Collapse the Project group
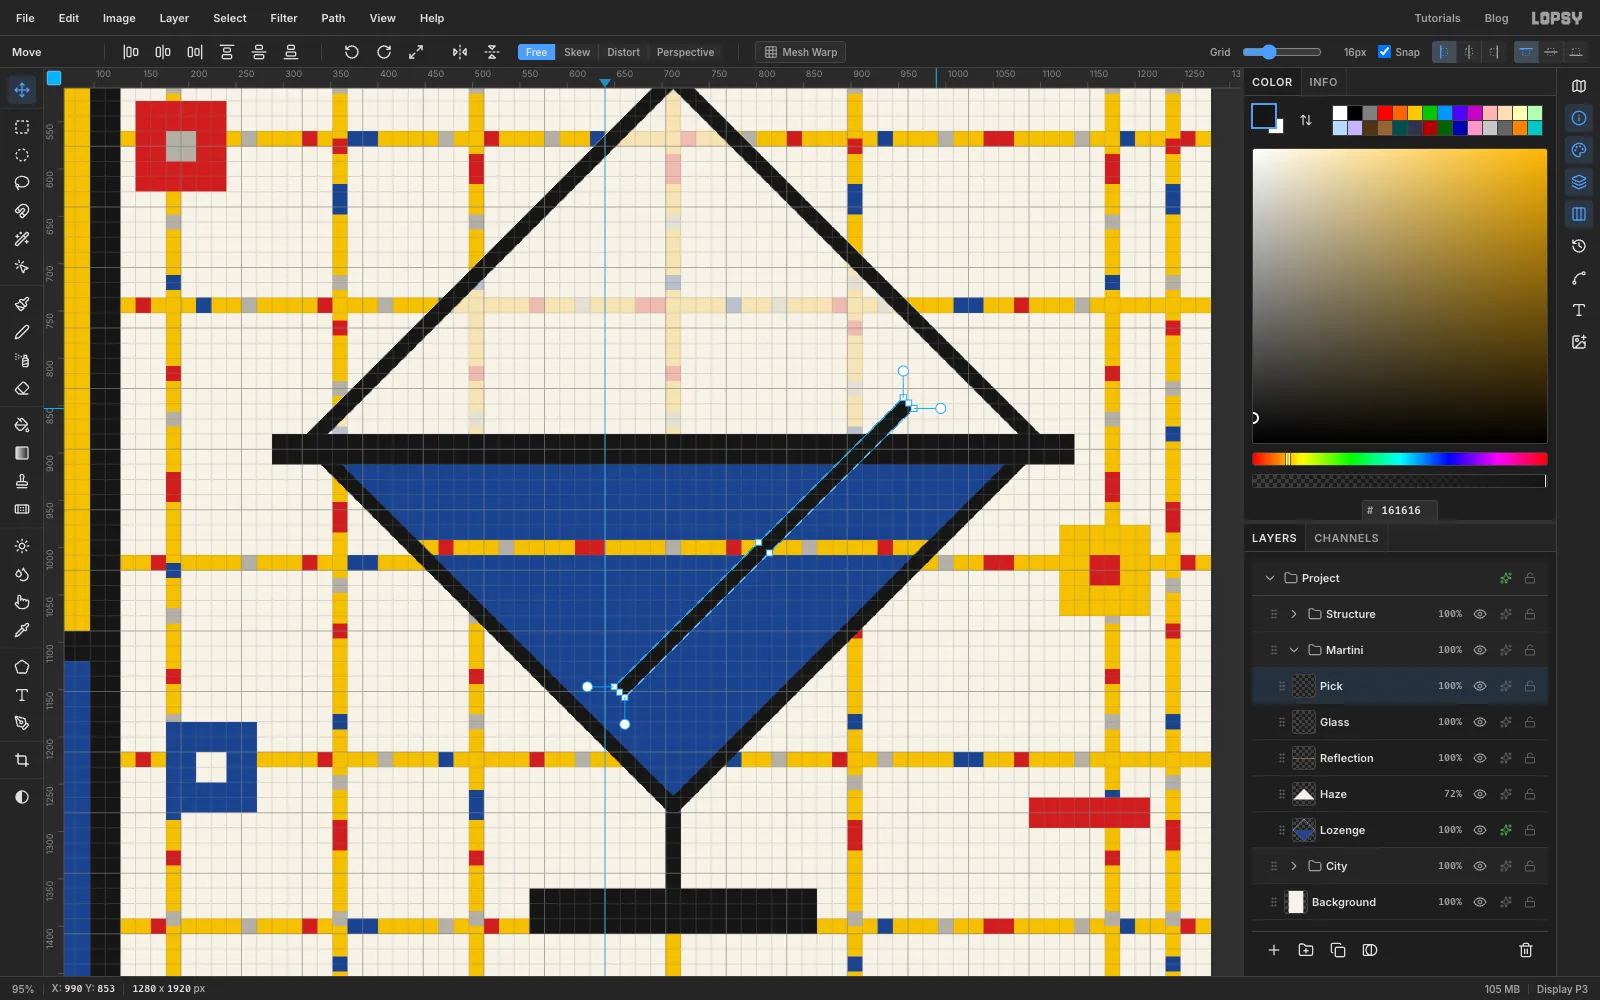 (1270, 578)
